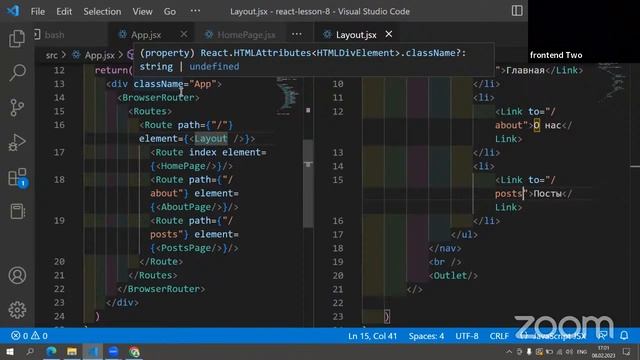The image size is (640, 360).
Task: Click the feedback icon in status bar
Action: [602, 336]
